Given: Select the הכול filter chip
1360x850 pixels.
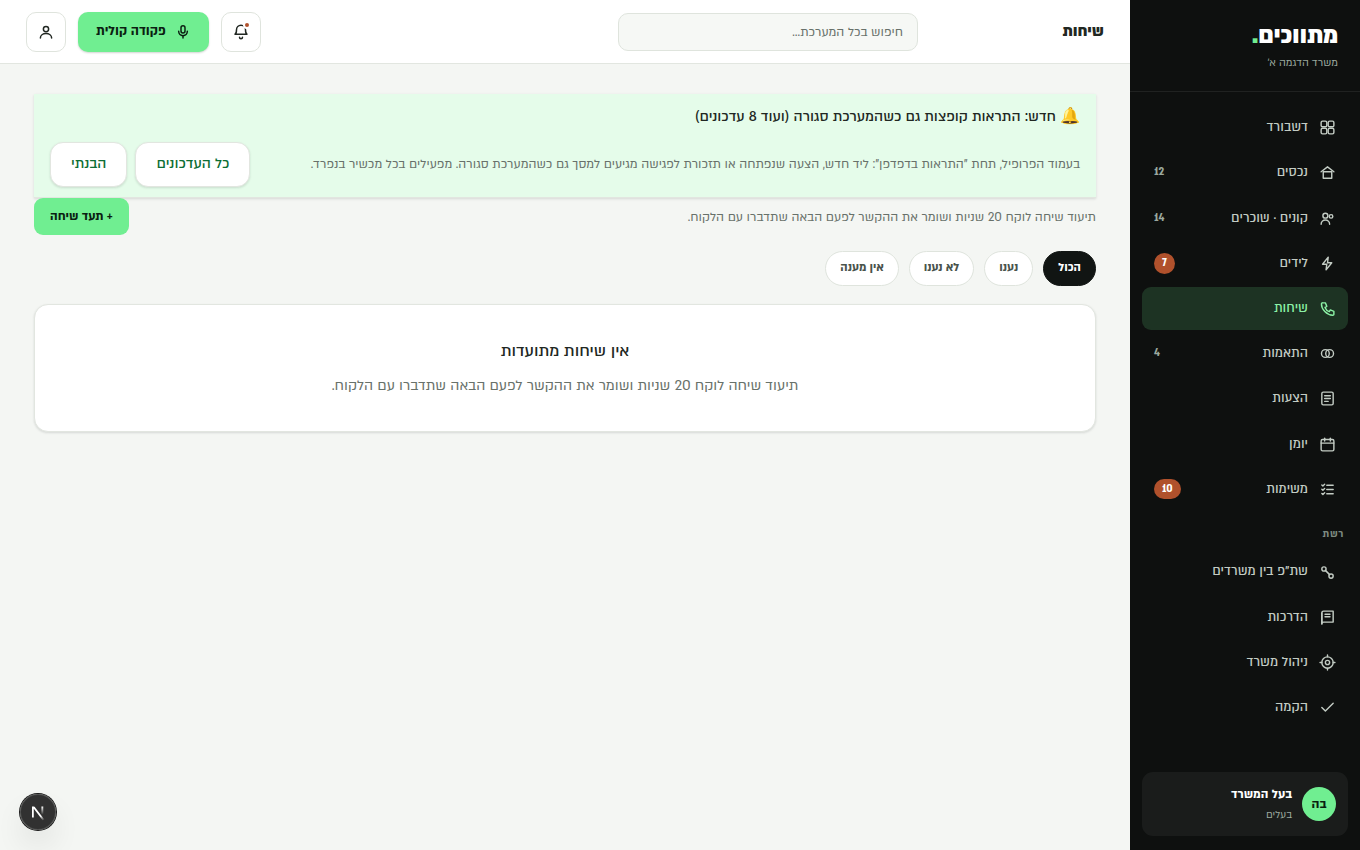Looking at the screenshot, I should pyautogui.click(x=1069, y=268).
